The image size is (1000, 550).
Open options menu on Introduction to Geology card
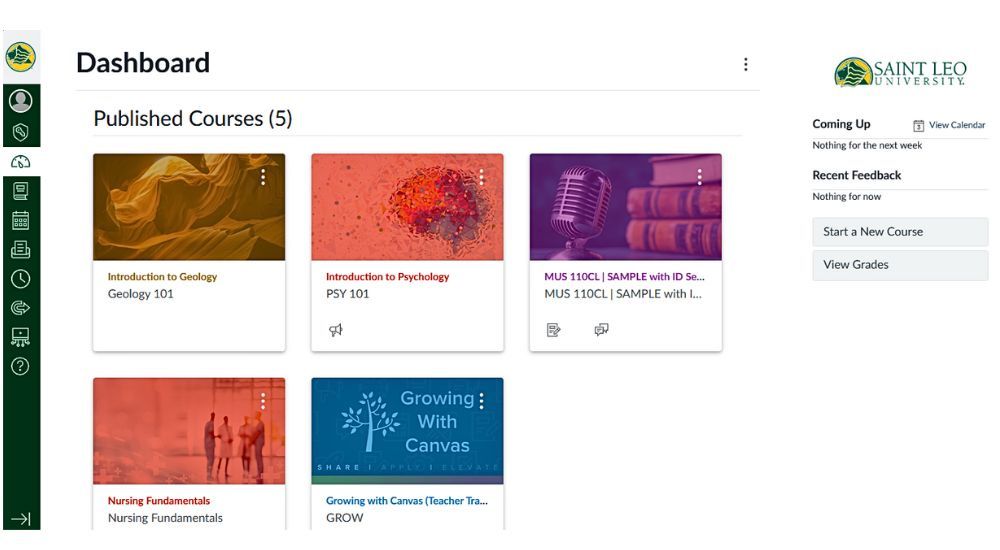pyautogui.click(x=263, y=177)
